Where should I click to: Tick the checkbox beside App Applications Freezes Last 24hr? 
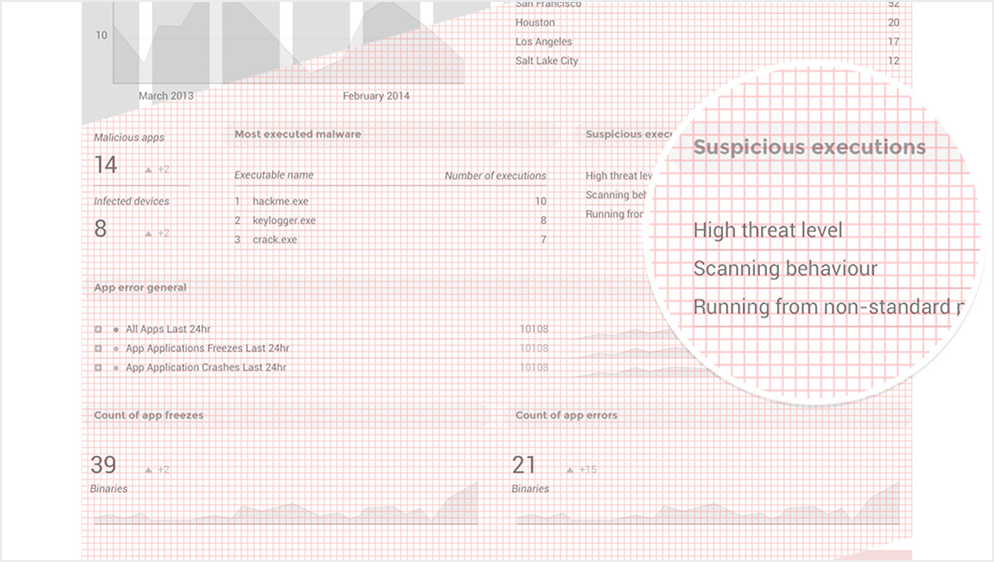[x=98, y=348]
